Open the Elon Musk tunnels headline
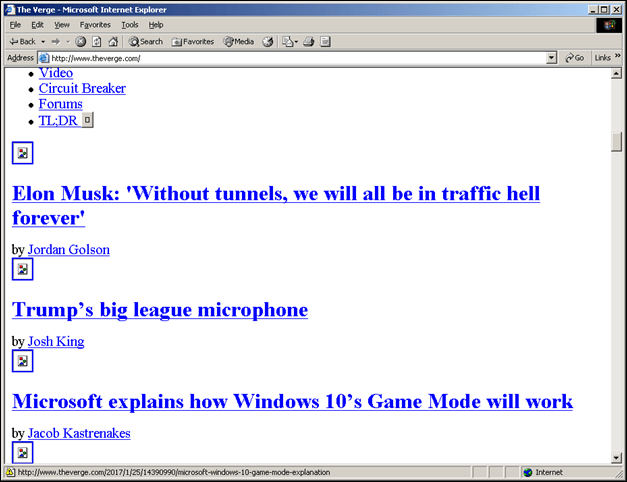The height and width of the screenshot is (482, 627). [276, 206]
